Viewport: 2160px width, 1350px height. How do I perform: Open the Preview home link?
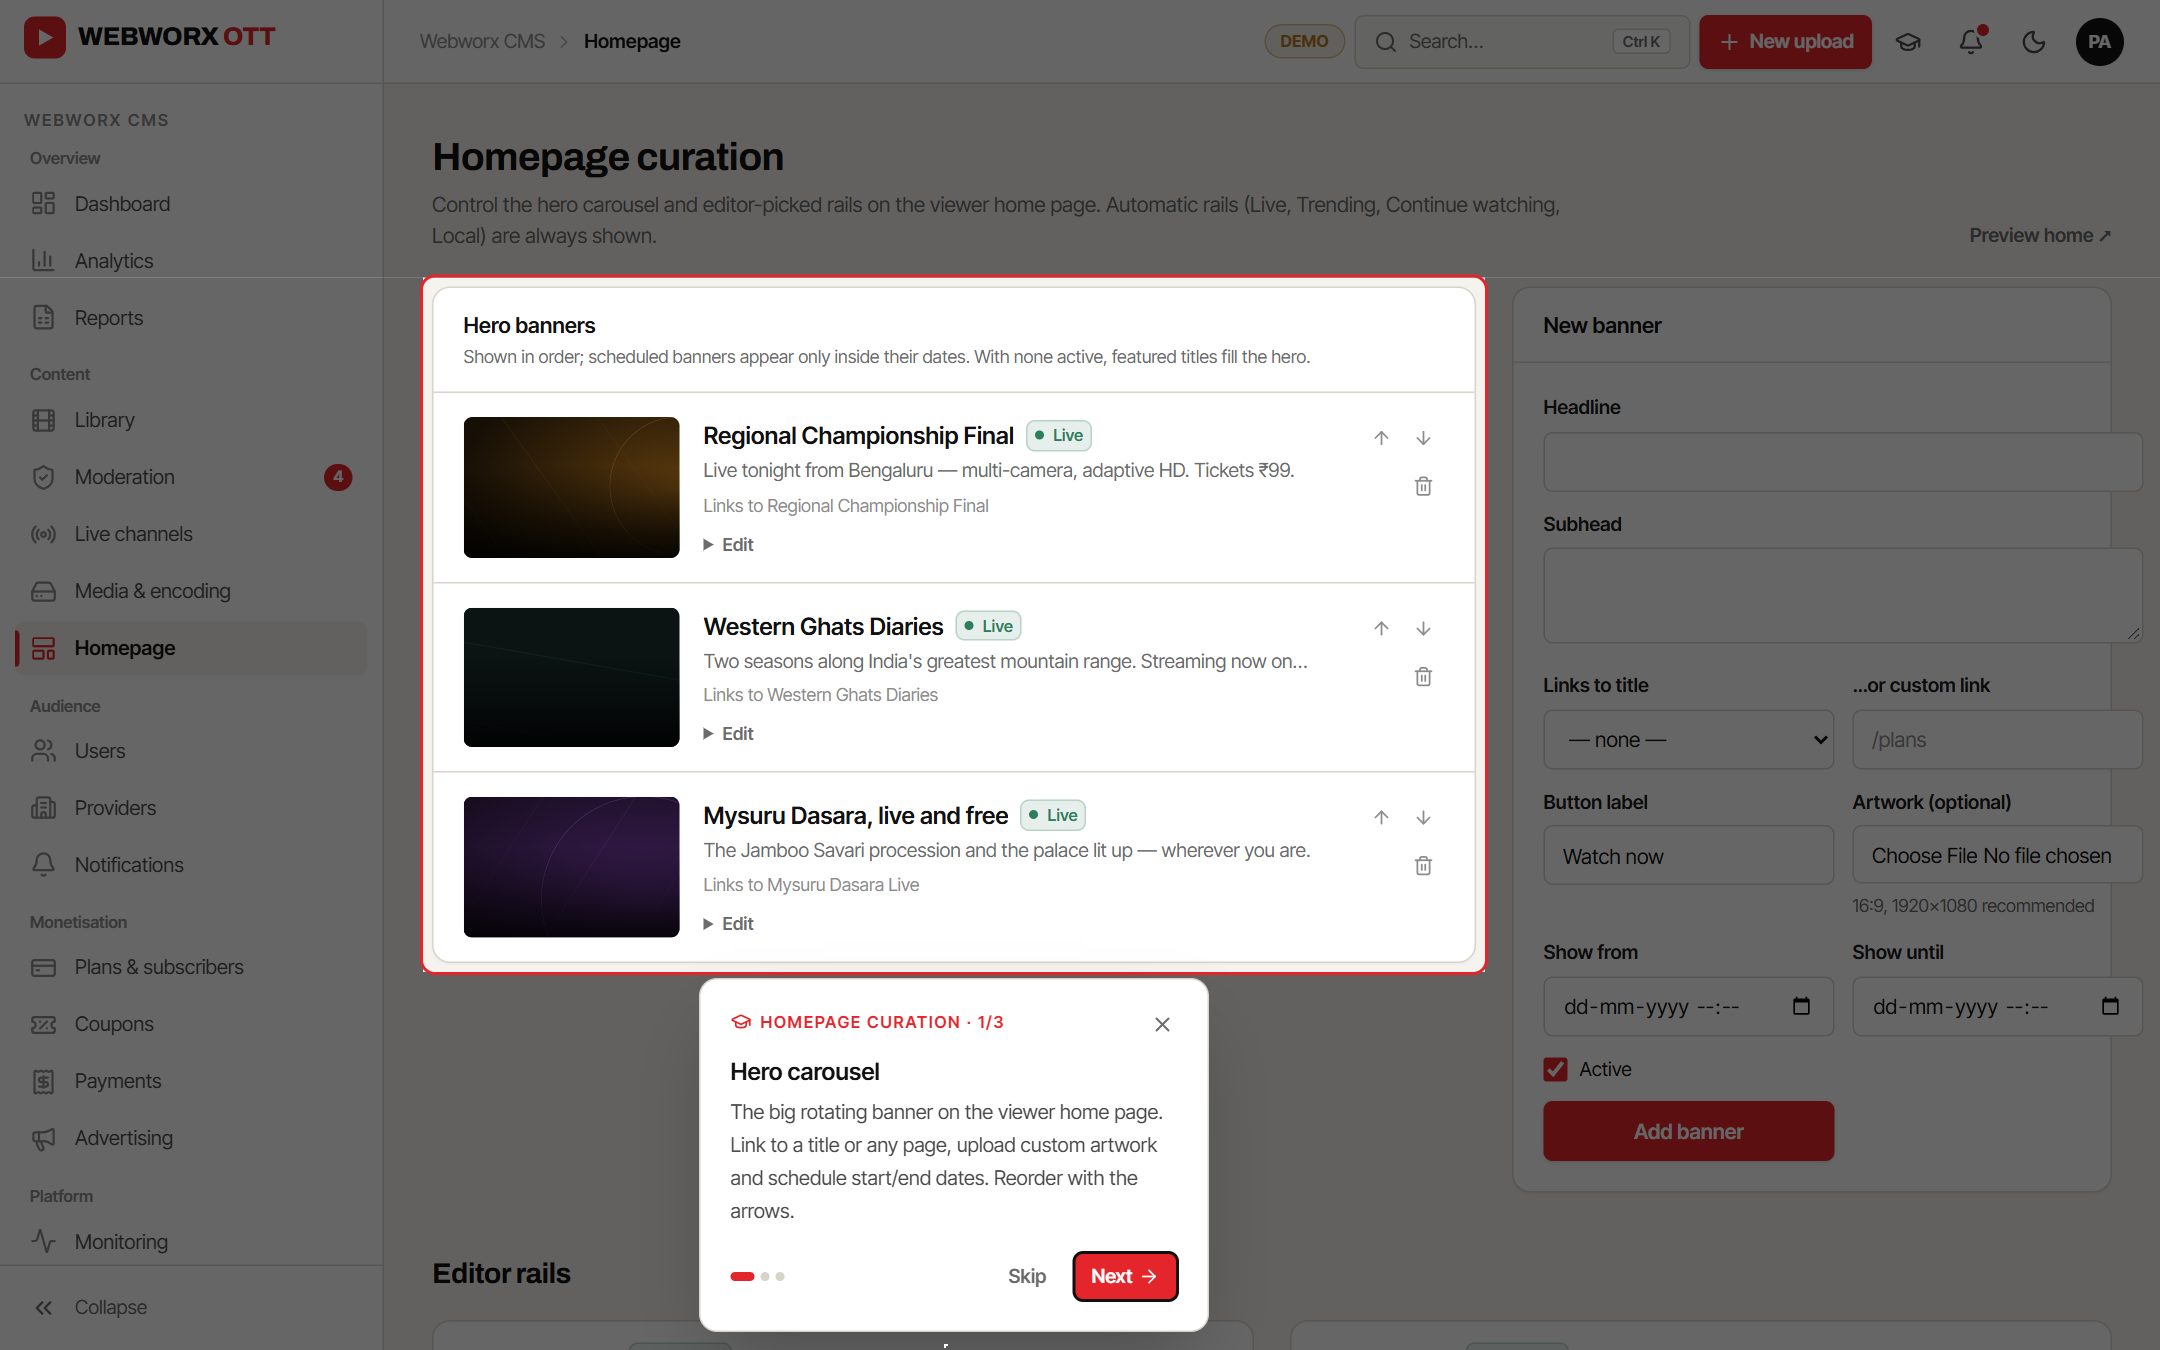[x=2040, y=235]
